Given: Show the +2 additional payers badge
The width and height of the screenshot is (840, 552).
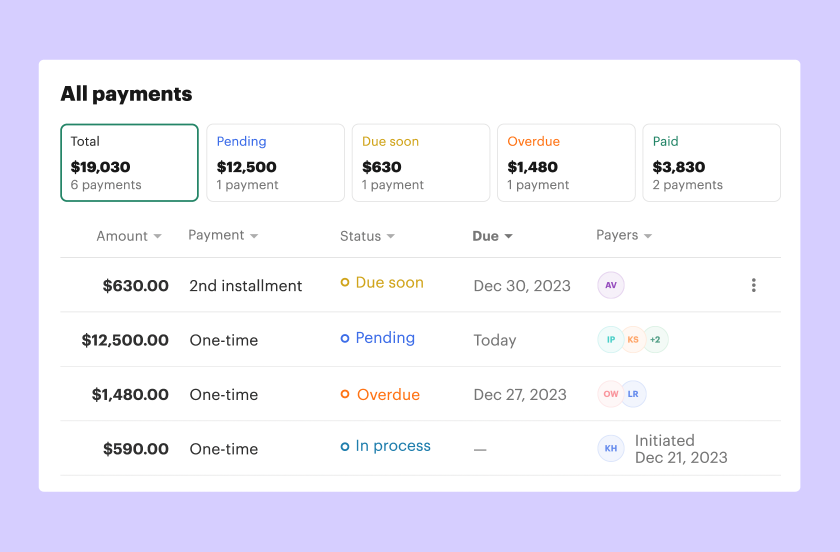Looking at the screenshot, I should [655, 340].
